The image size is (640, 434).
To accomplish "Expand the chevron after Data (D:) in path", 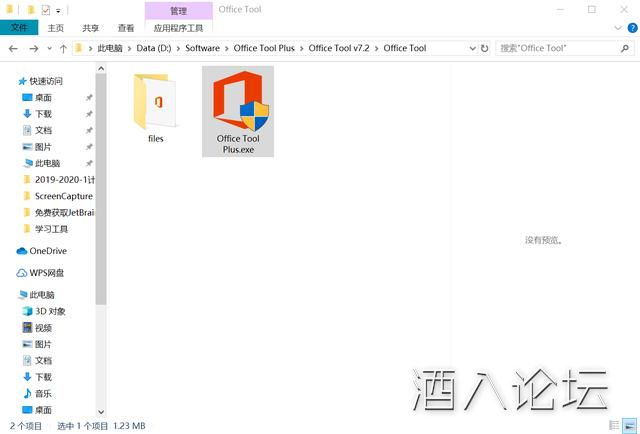I will [178, 49].
